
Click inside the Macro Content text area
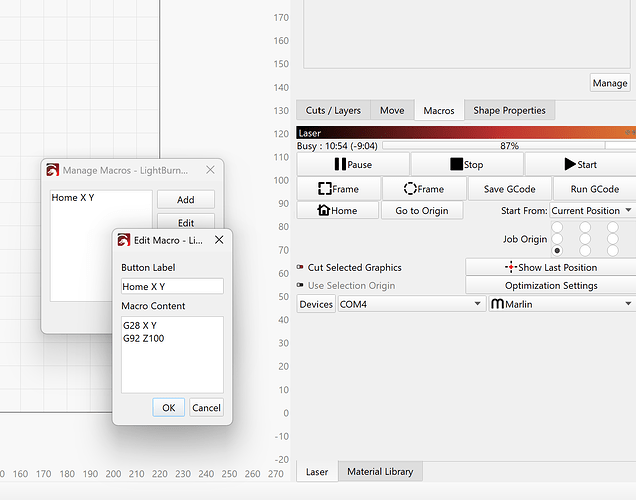(172, 355)
